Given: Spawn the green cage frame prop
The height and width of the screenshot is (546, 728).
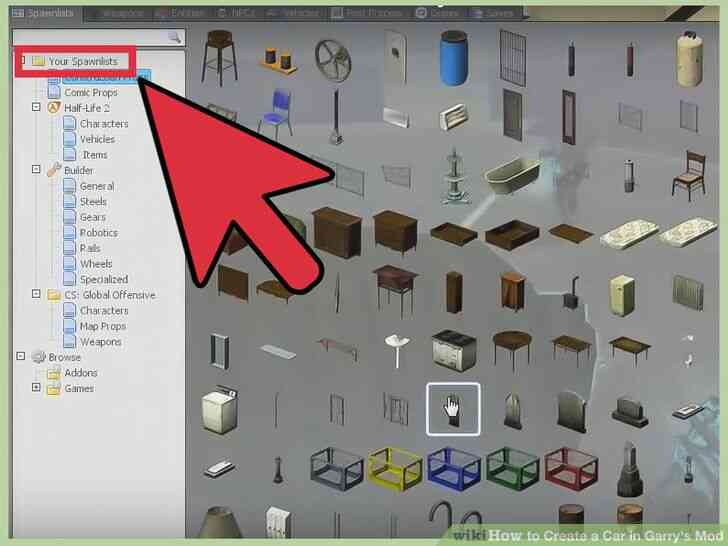Looking at the screenshot, I should (x=513, y=469).
